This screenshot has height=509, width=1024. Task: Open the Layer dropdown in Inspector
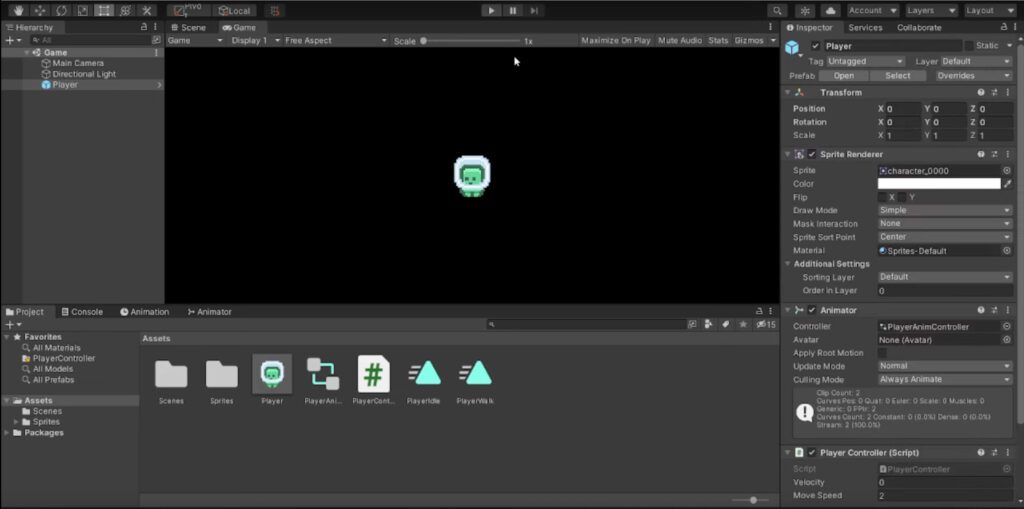976,61
